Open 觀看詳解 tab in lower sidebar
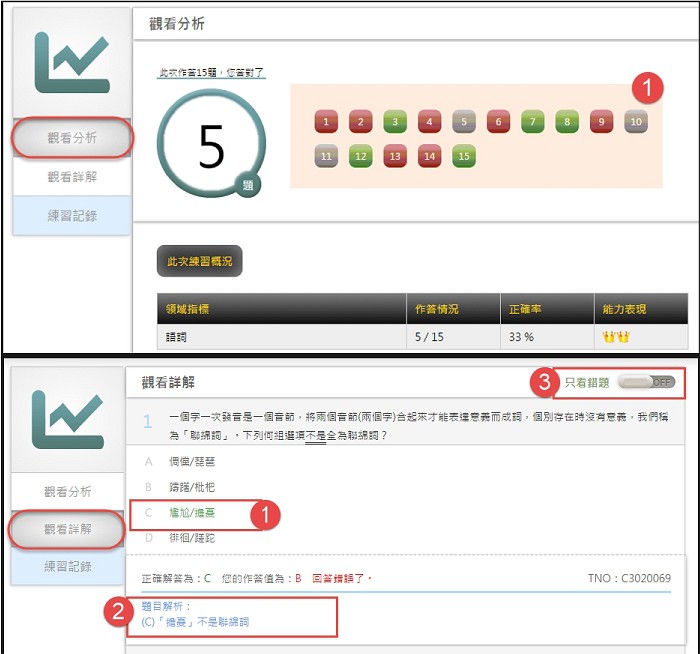Image resolution: width=700 pixels, height=654 pixels. (x=67, y=529)
